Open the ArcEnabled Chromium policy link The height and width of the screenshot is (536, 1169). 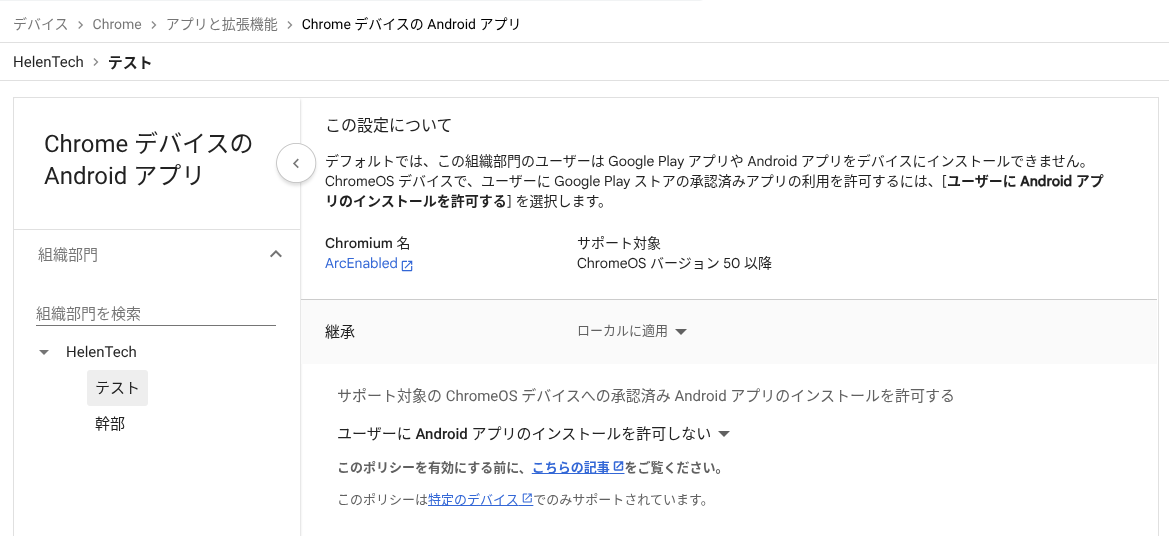tap(361, 264)
